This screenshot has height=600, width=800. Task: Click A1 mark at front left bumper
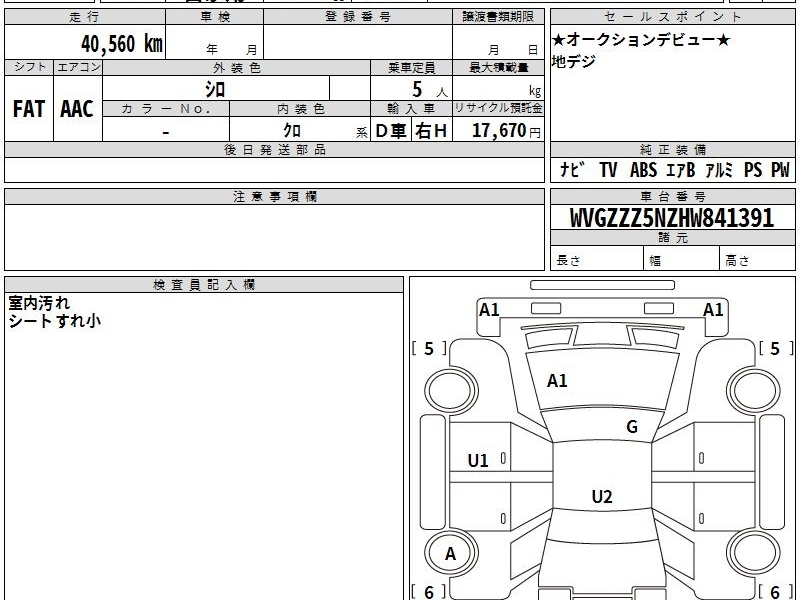489,310
